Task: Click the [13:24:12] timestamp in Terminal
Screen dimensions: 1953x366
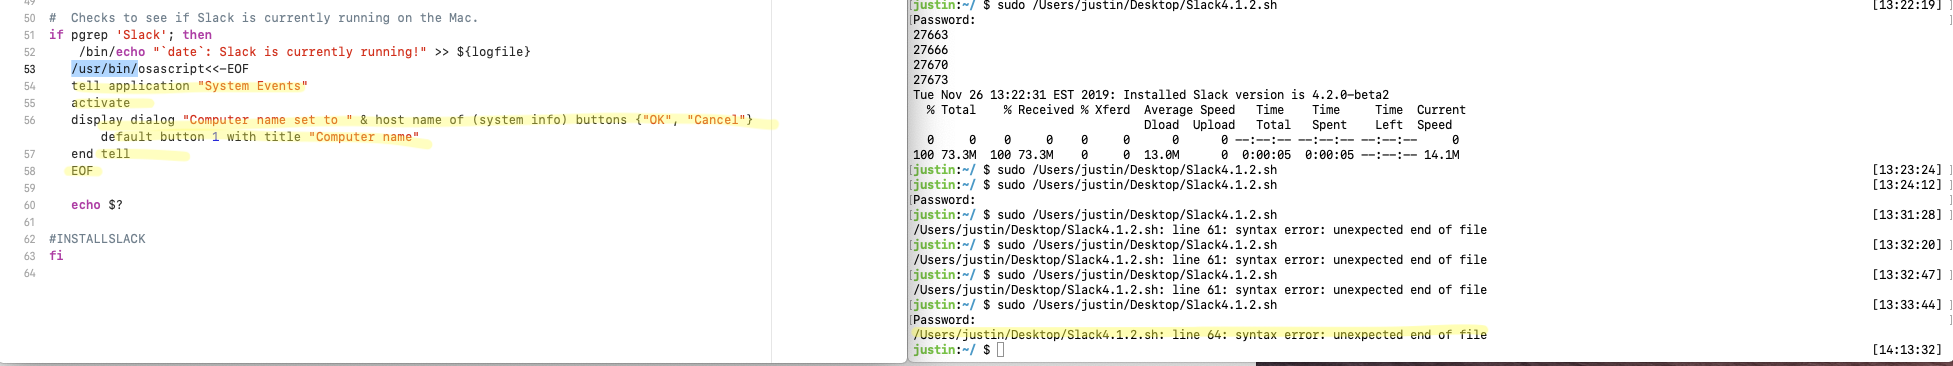Action: point(1906,185)
